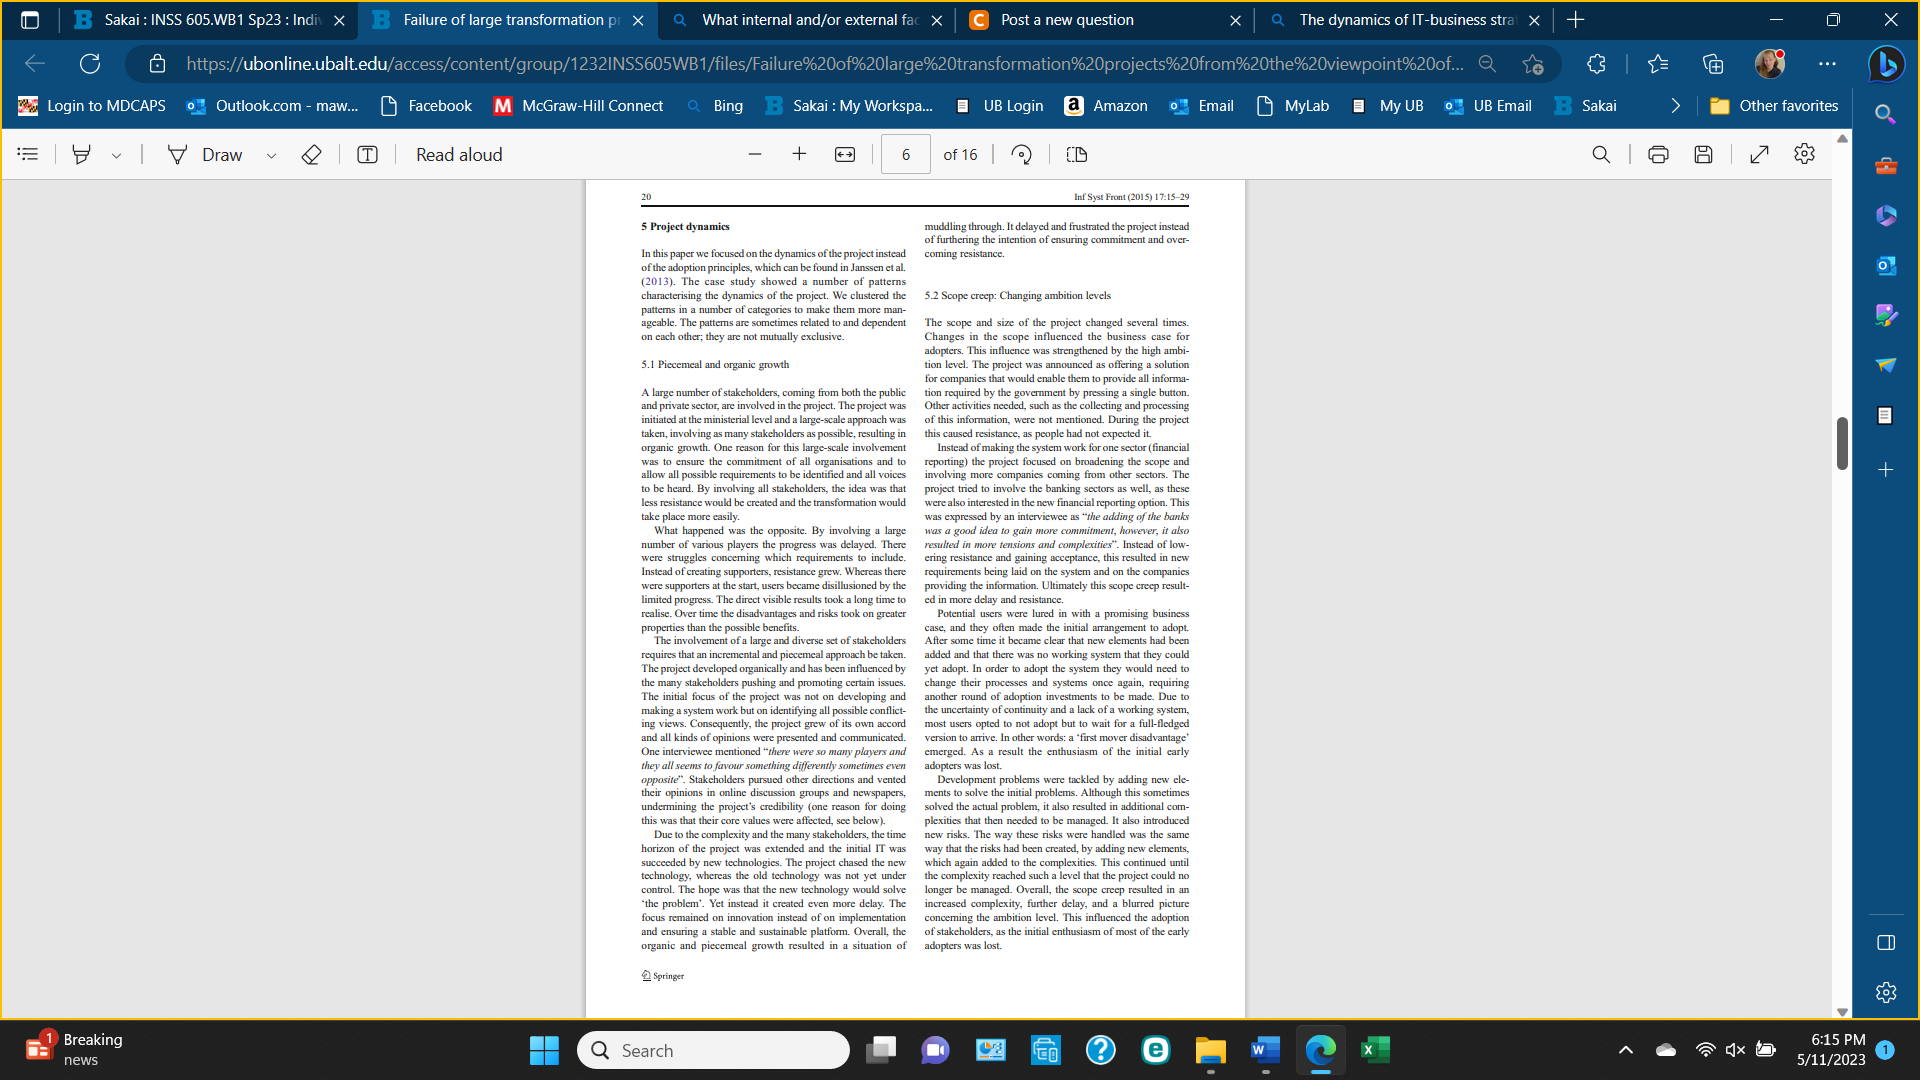The width and height of the screenshot is (1920, 1080).
Task: Toggle the two-page view icon
Action: click(x=1076, y=154)
